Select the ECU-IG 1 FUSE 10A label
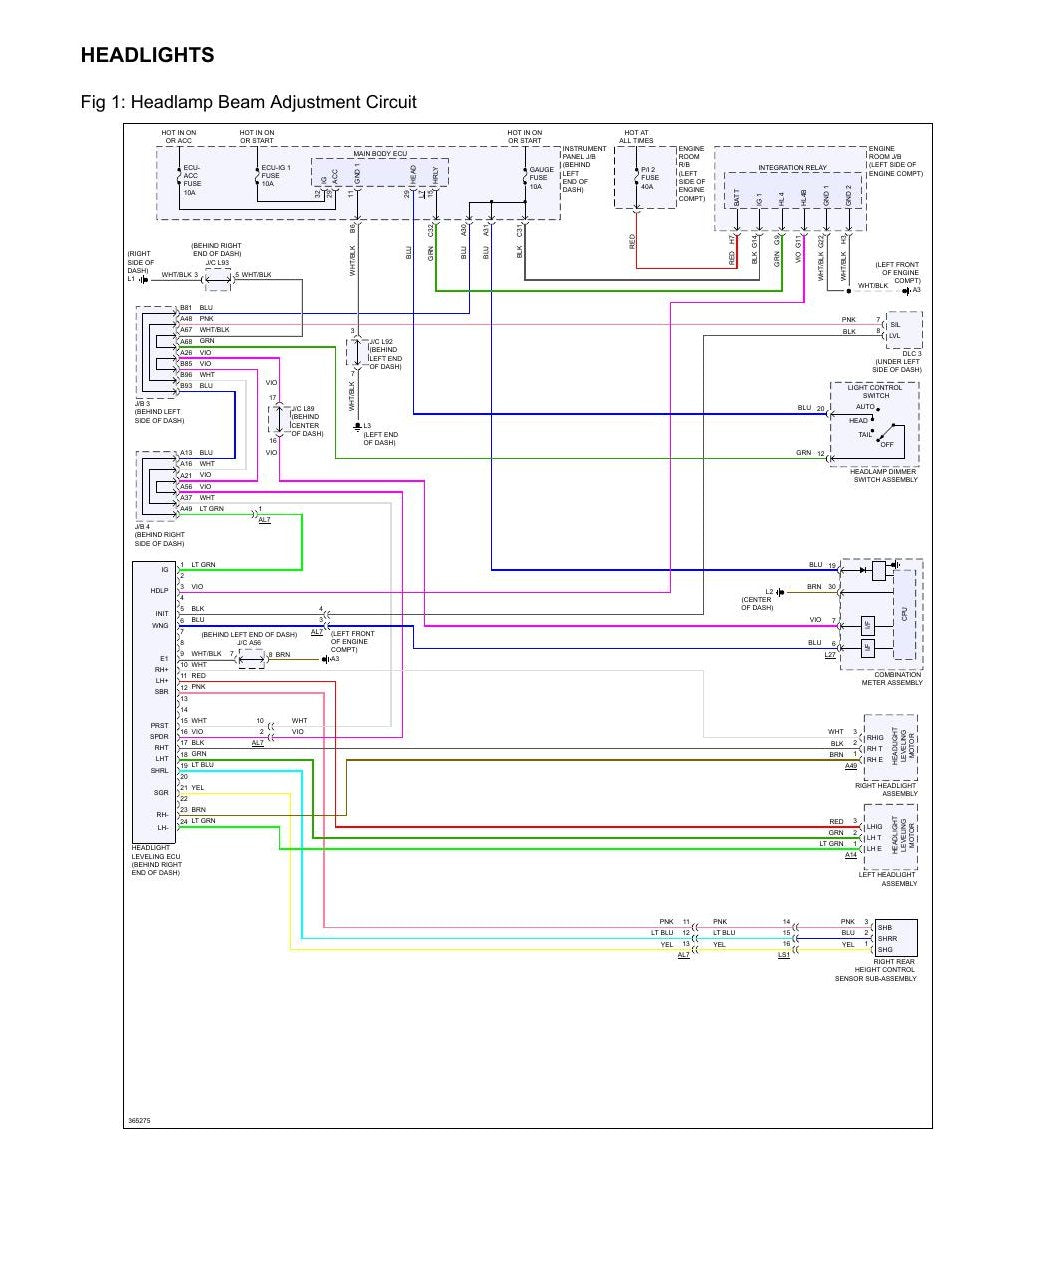This screenshot has height=1287, width=1038. point(276,176)
